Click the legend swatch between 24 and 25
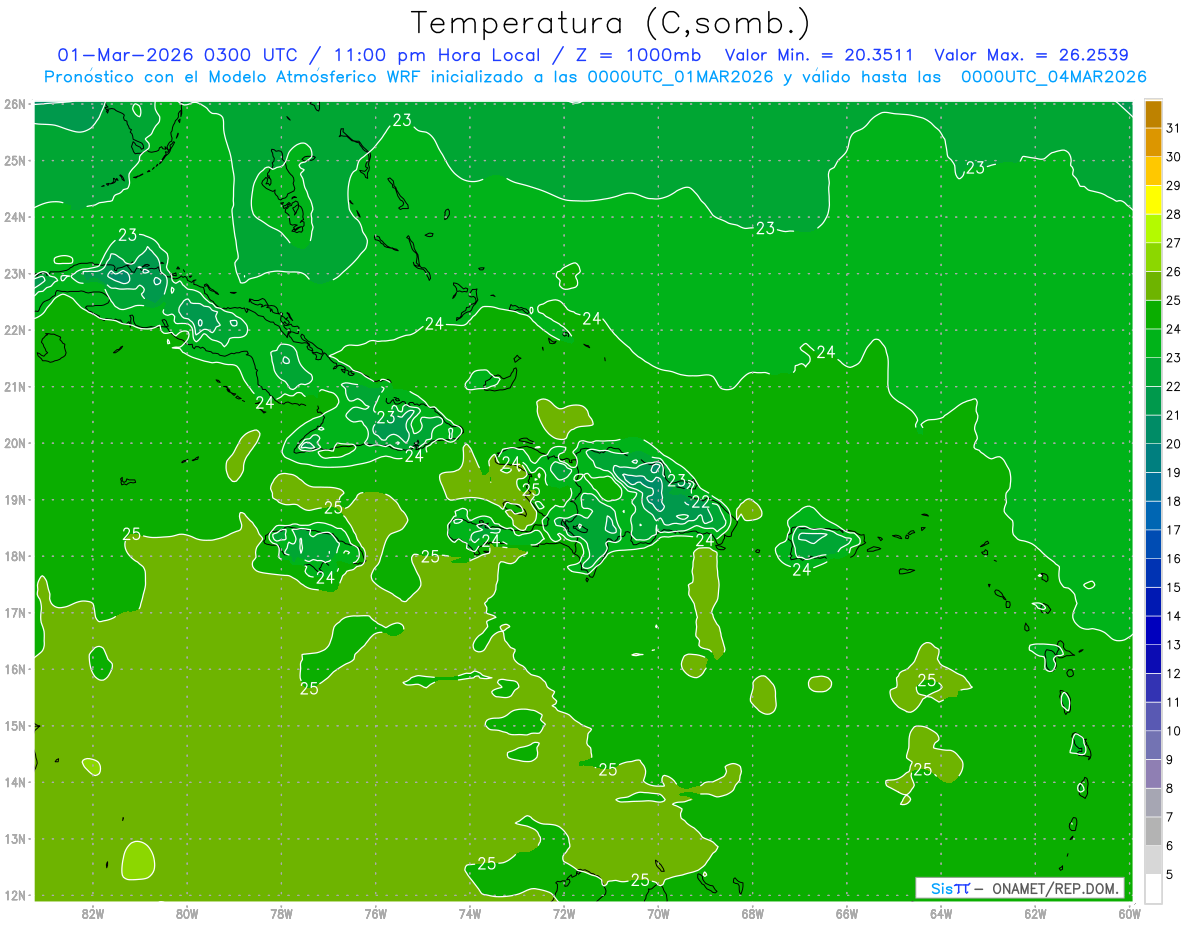Viewport: 1200px width, 927px height. [x=1153, y=315]
